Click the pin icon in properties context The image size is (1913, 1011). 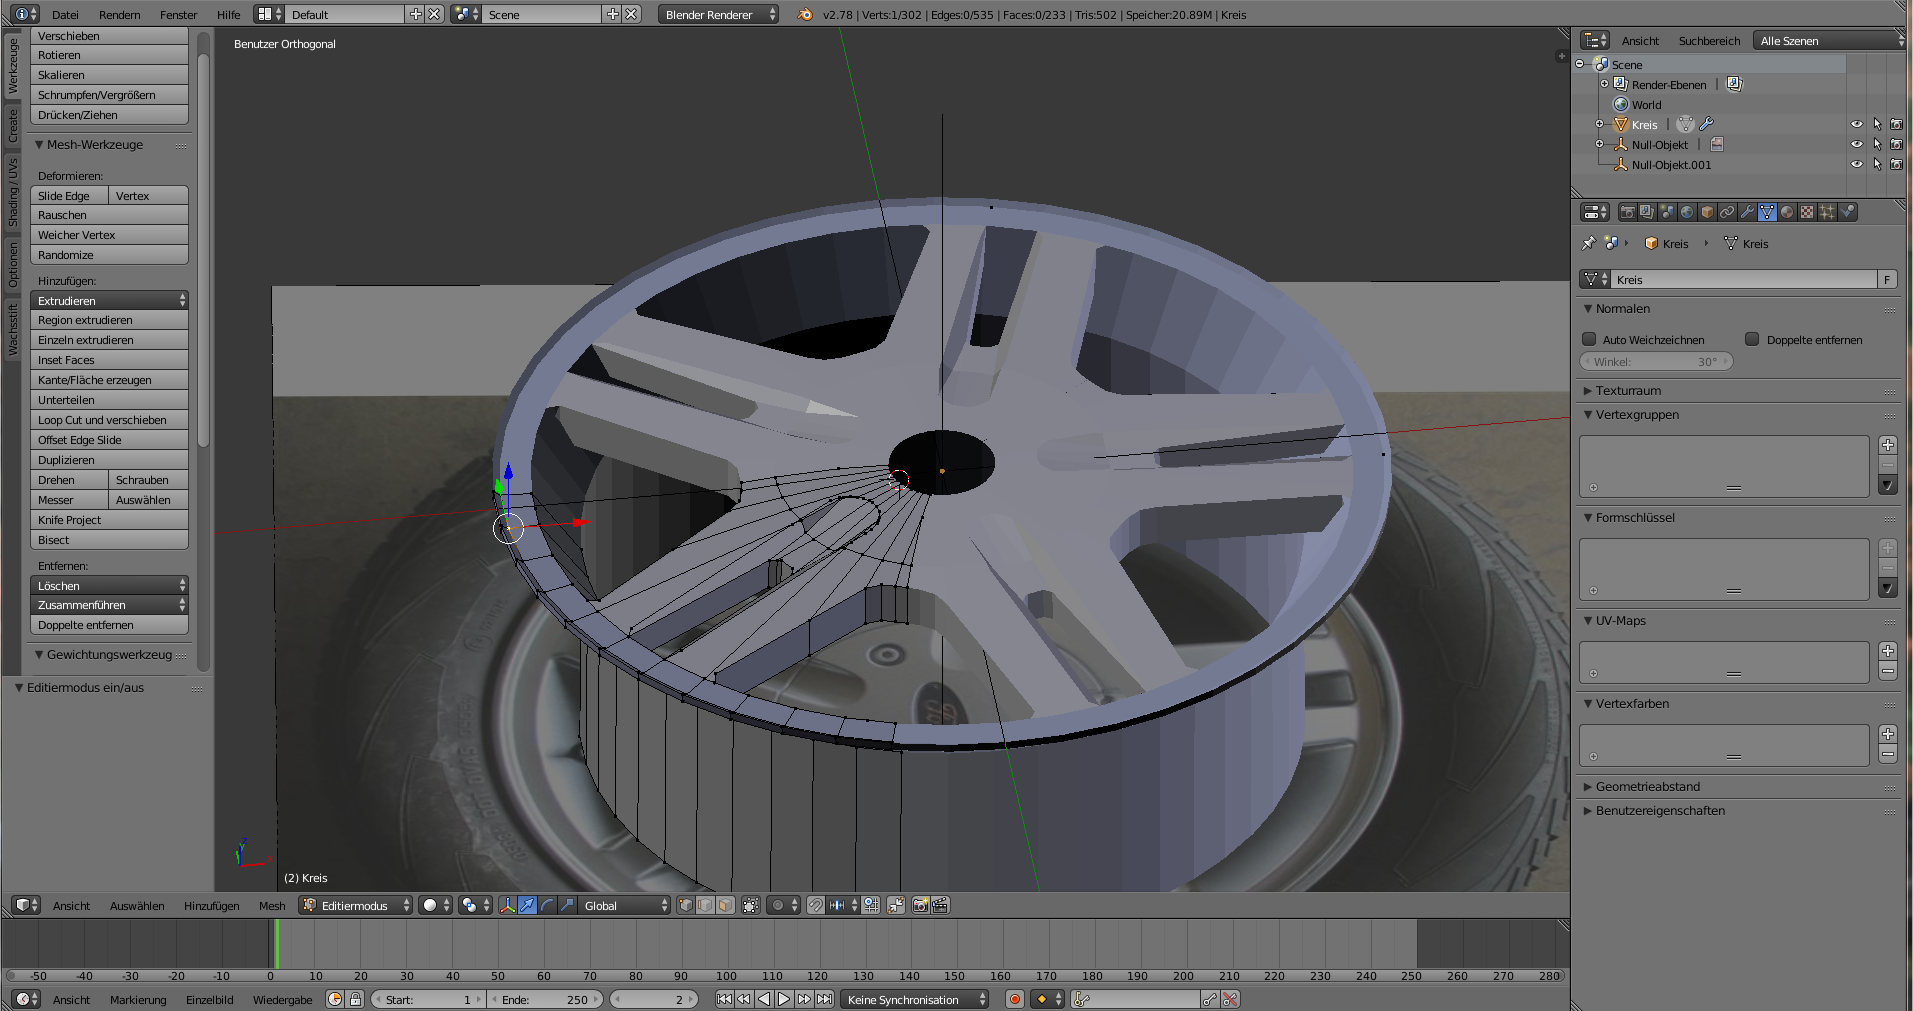[1588, 243]
